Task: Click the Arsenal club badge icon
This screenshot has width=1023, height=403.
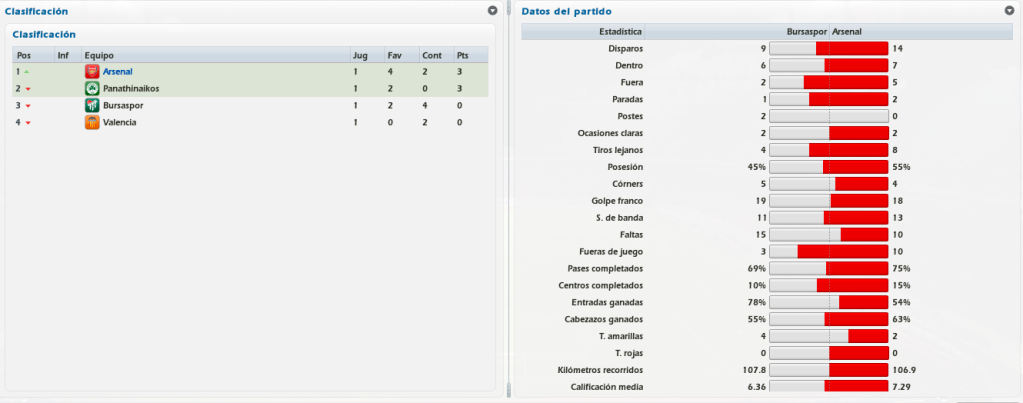Action: [x=92, y=72]
